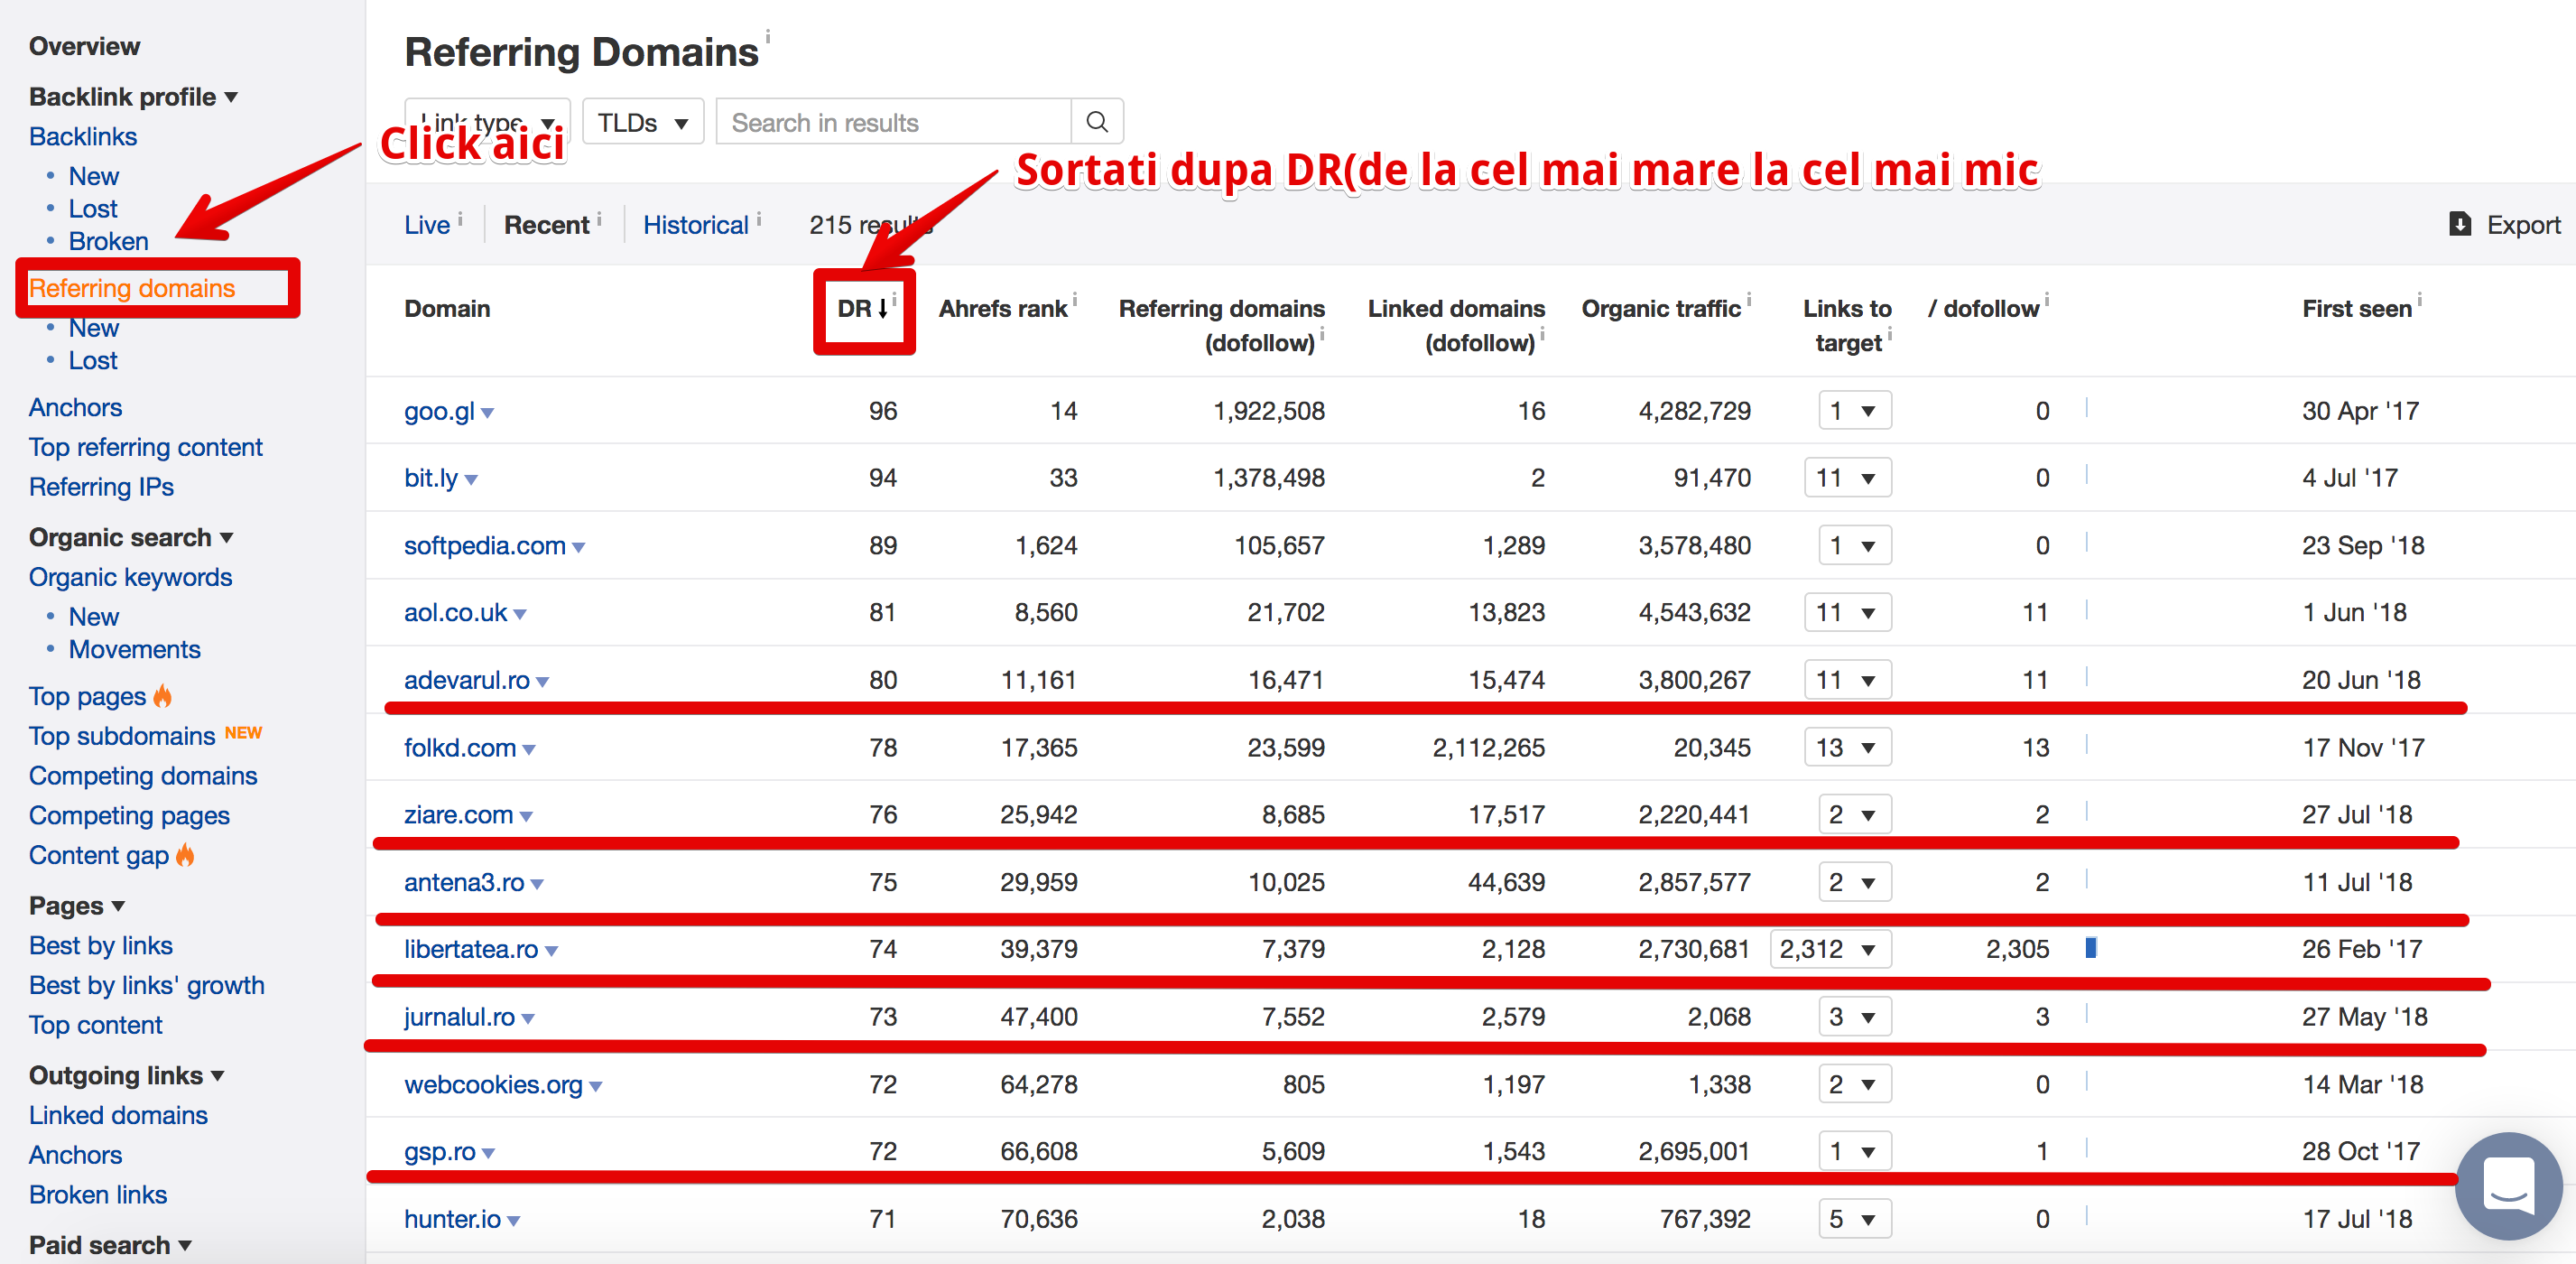Open Top referring content in the sidebar
Image resolution: width=2576 pixels, height=1264 pixels.
pyautogui.click(x=146, y=447)
